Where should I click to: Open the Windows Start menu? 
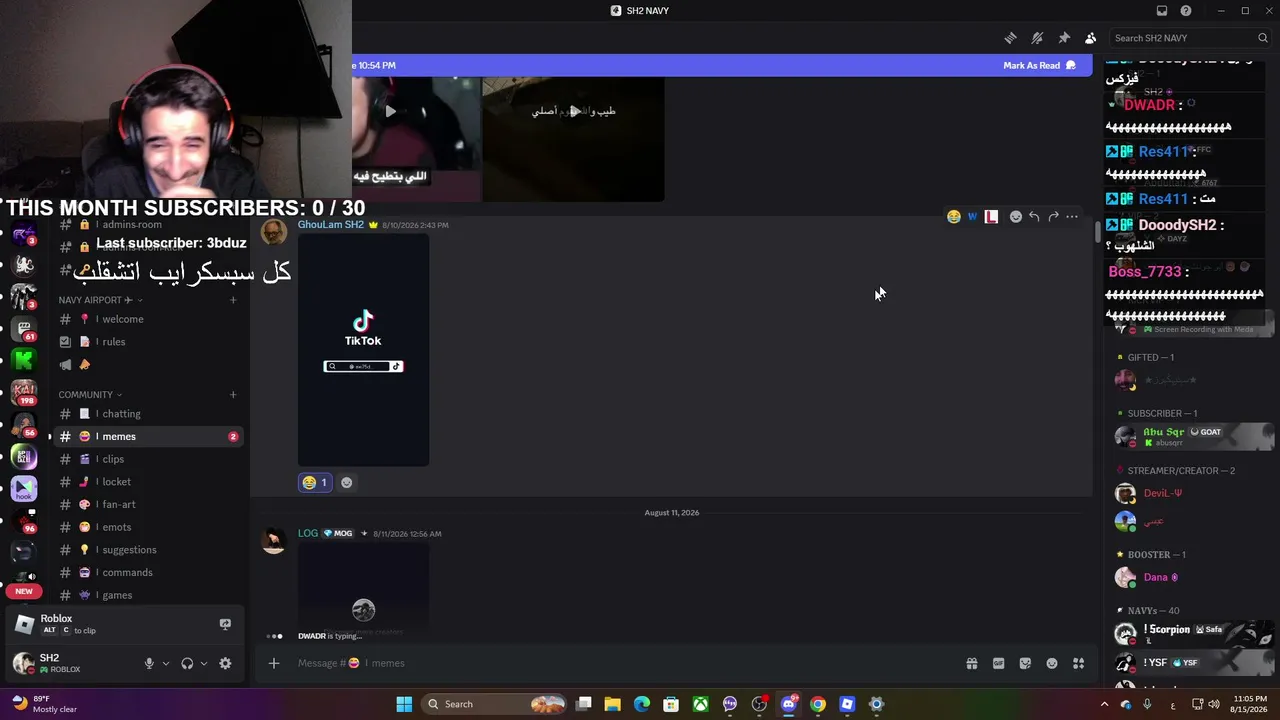click(404, 704)
